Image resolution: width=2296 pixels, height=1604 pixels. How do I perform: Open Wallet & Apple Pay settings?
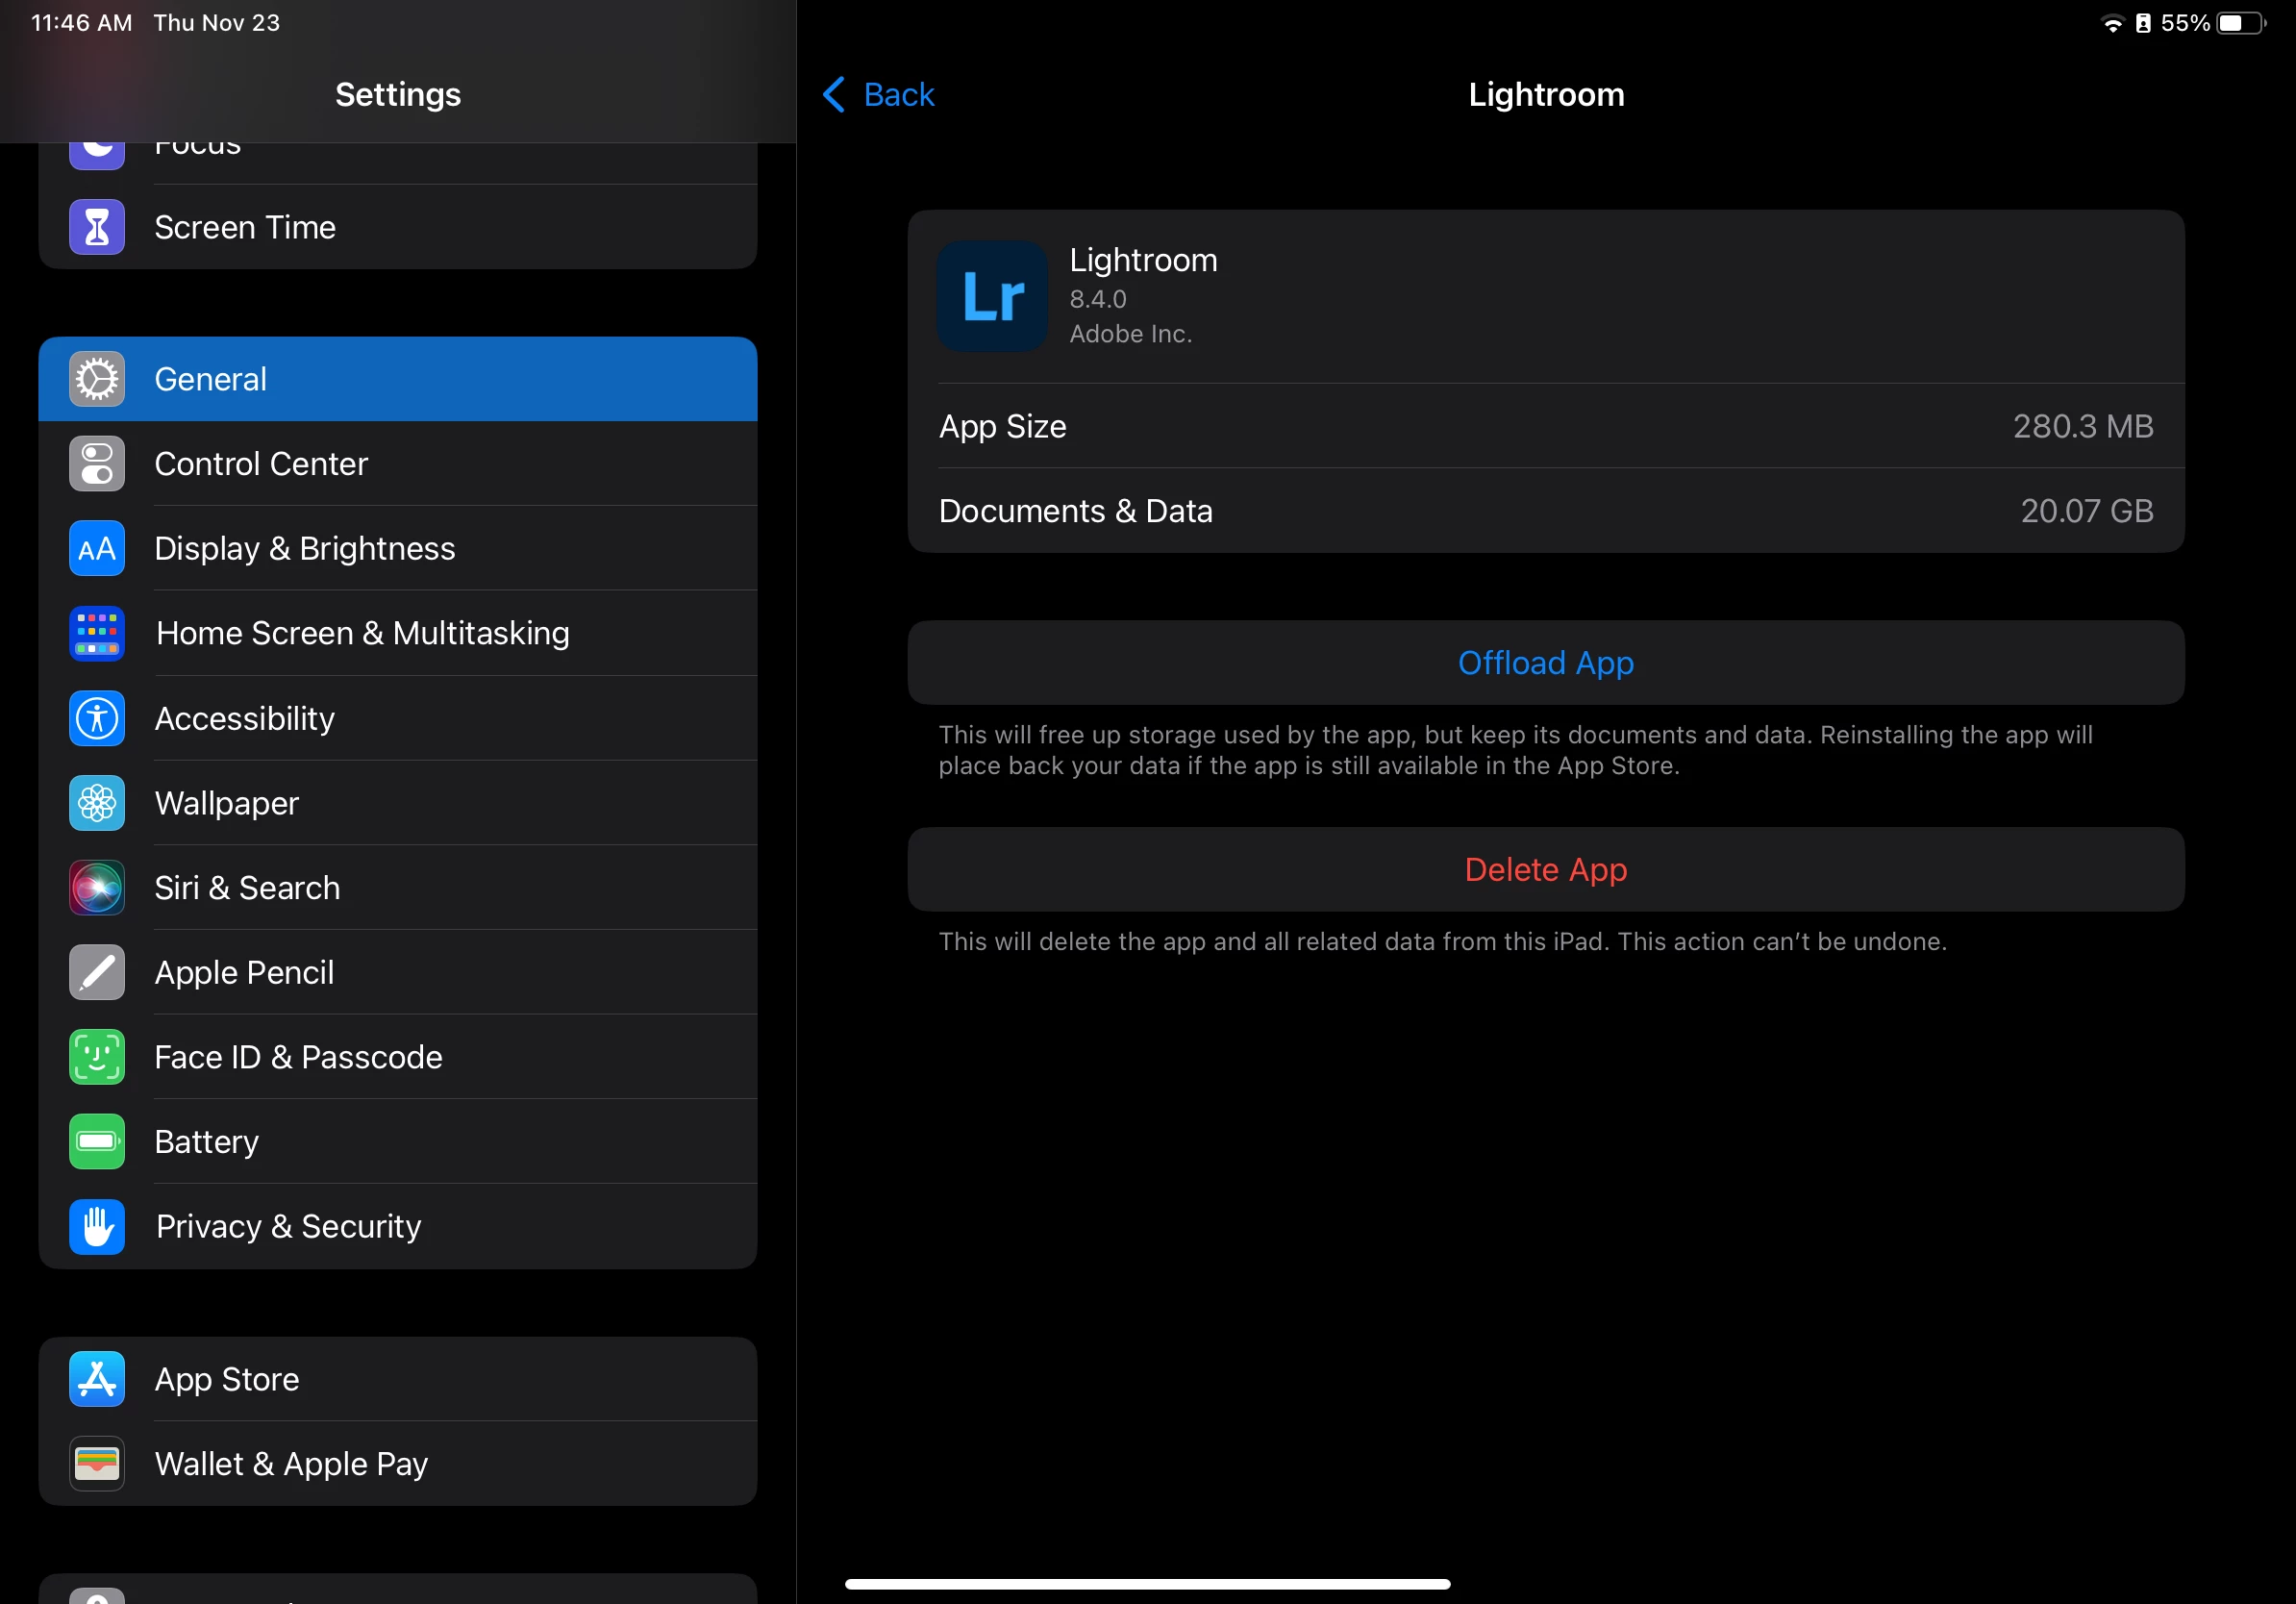(291, 1464)
